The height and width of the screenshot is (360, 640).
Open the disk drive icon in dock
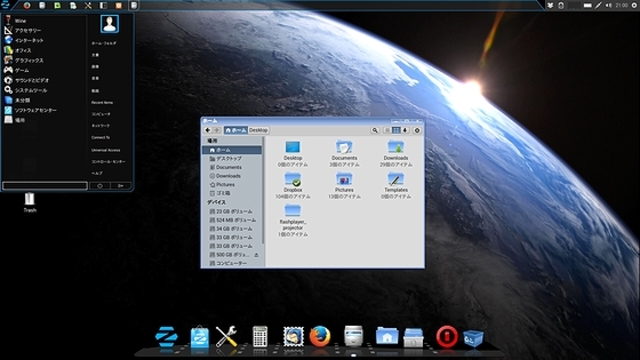[x=353, y=336]
